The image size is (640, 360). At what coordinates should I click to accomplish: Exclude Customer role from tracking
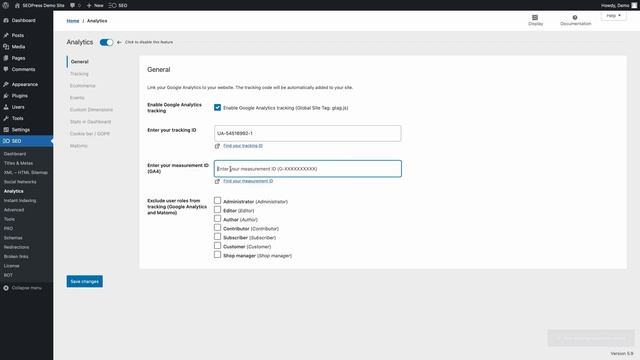217,245
